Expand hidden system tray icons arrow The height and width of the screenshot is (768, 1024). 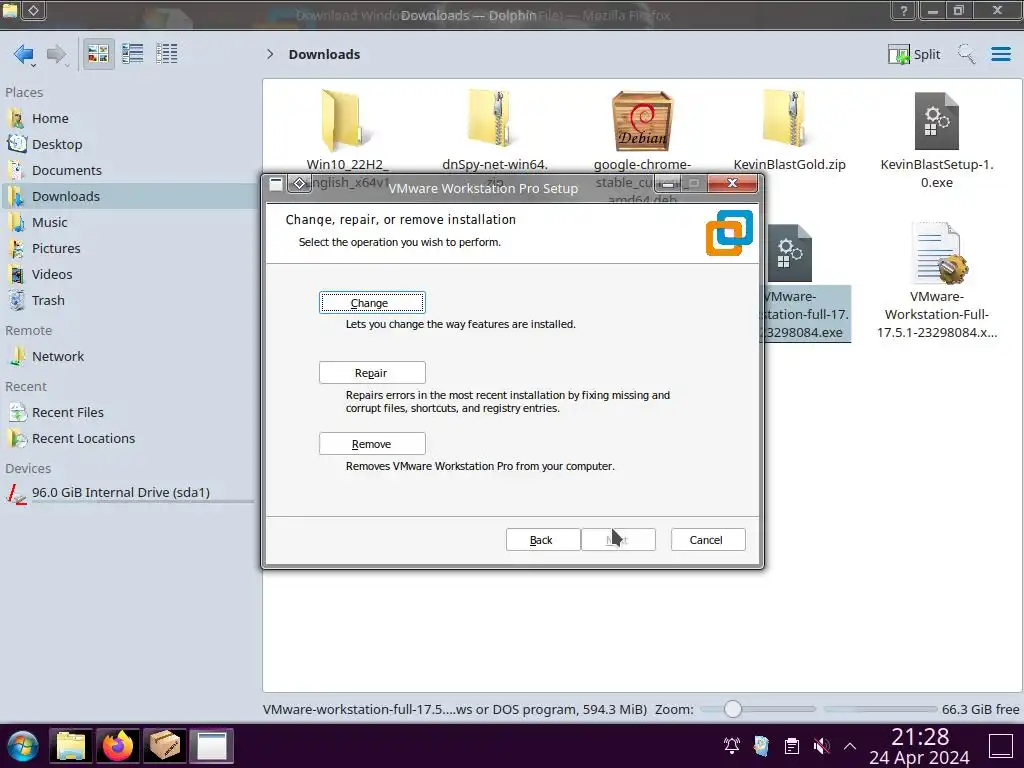(850, 746)
